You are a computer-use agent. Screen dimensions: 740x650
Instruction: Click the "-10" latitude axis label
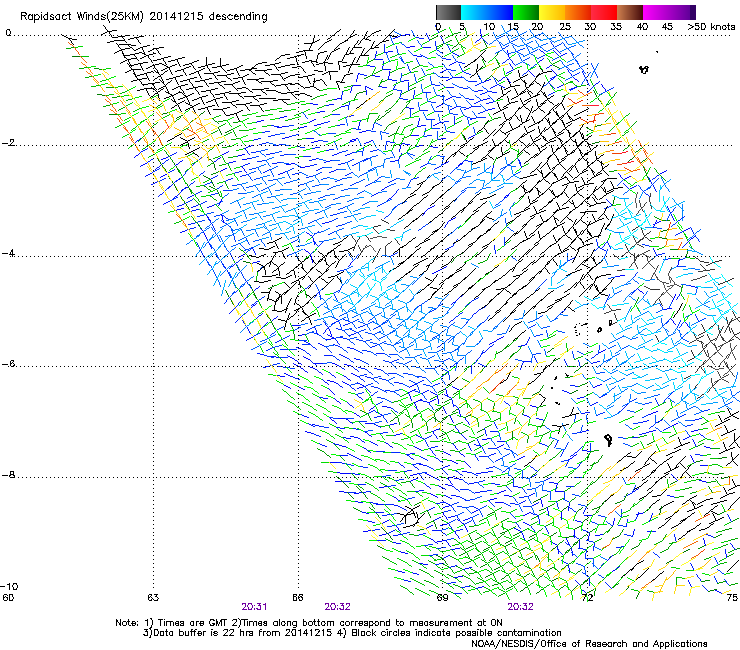coord(9,587)
